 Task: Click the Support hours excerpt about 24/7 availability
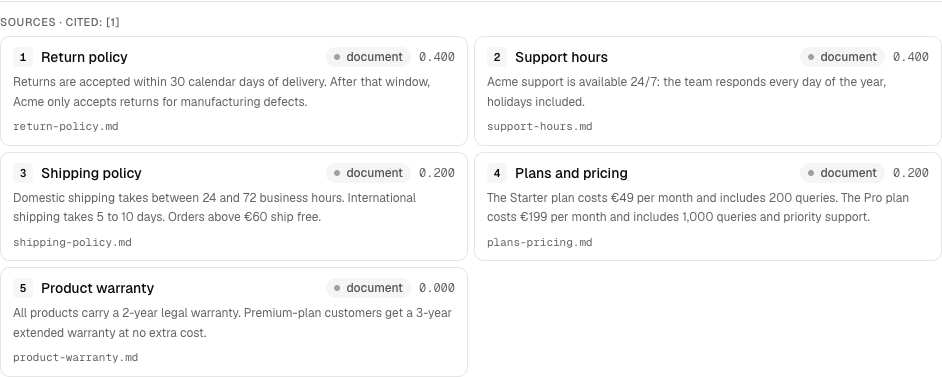687,92
